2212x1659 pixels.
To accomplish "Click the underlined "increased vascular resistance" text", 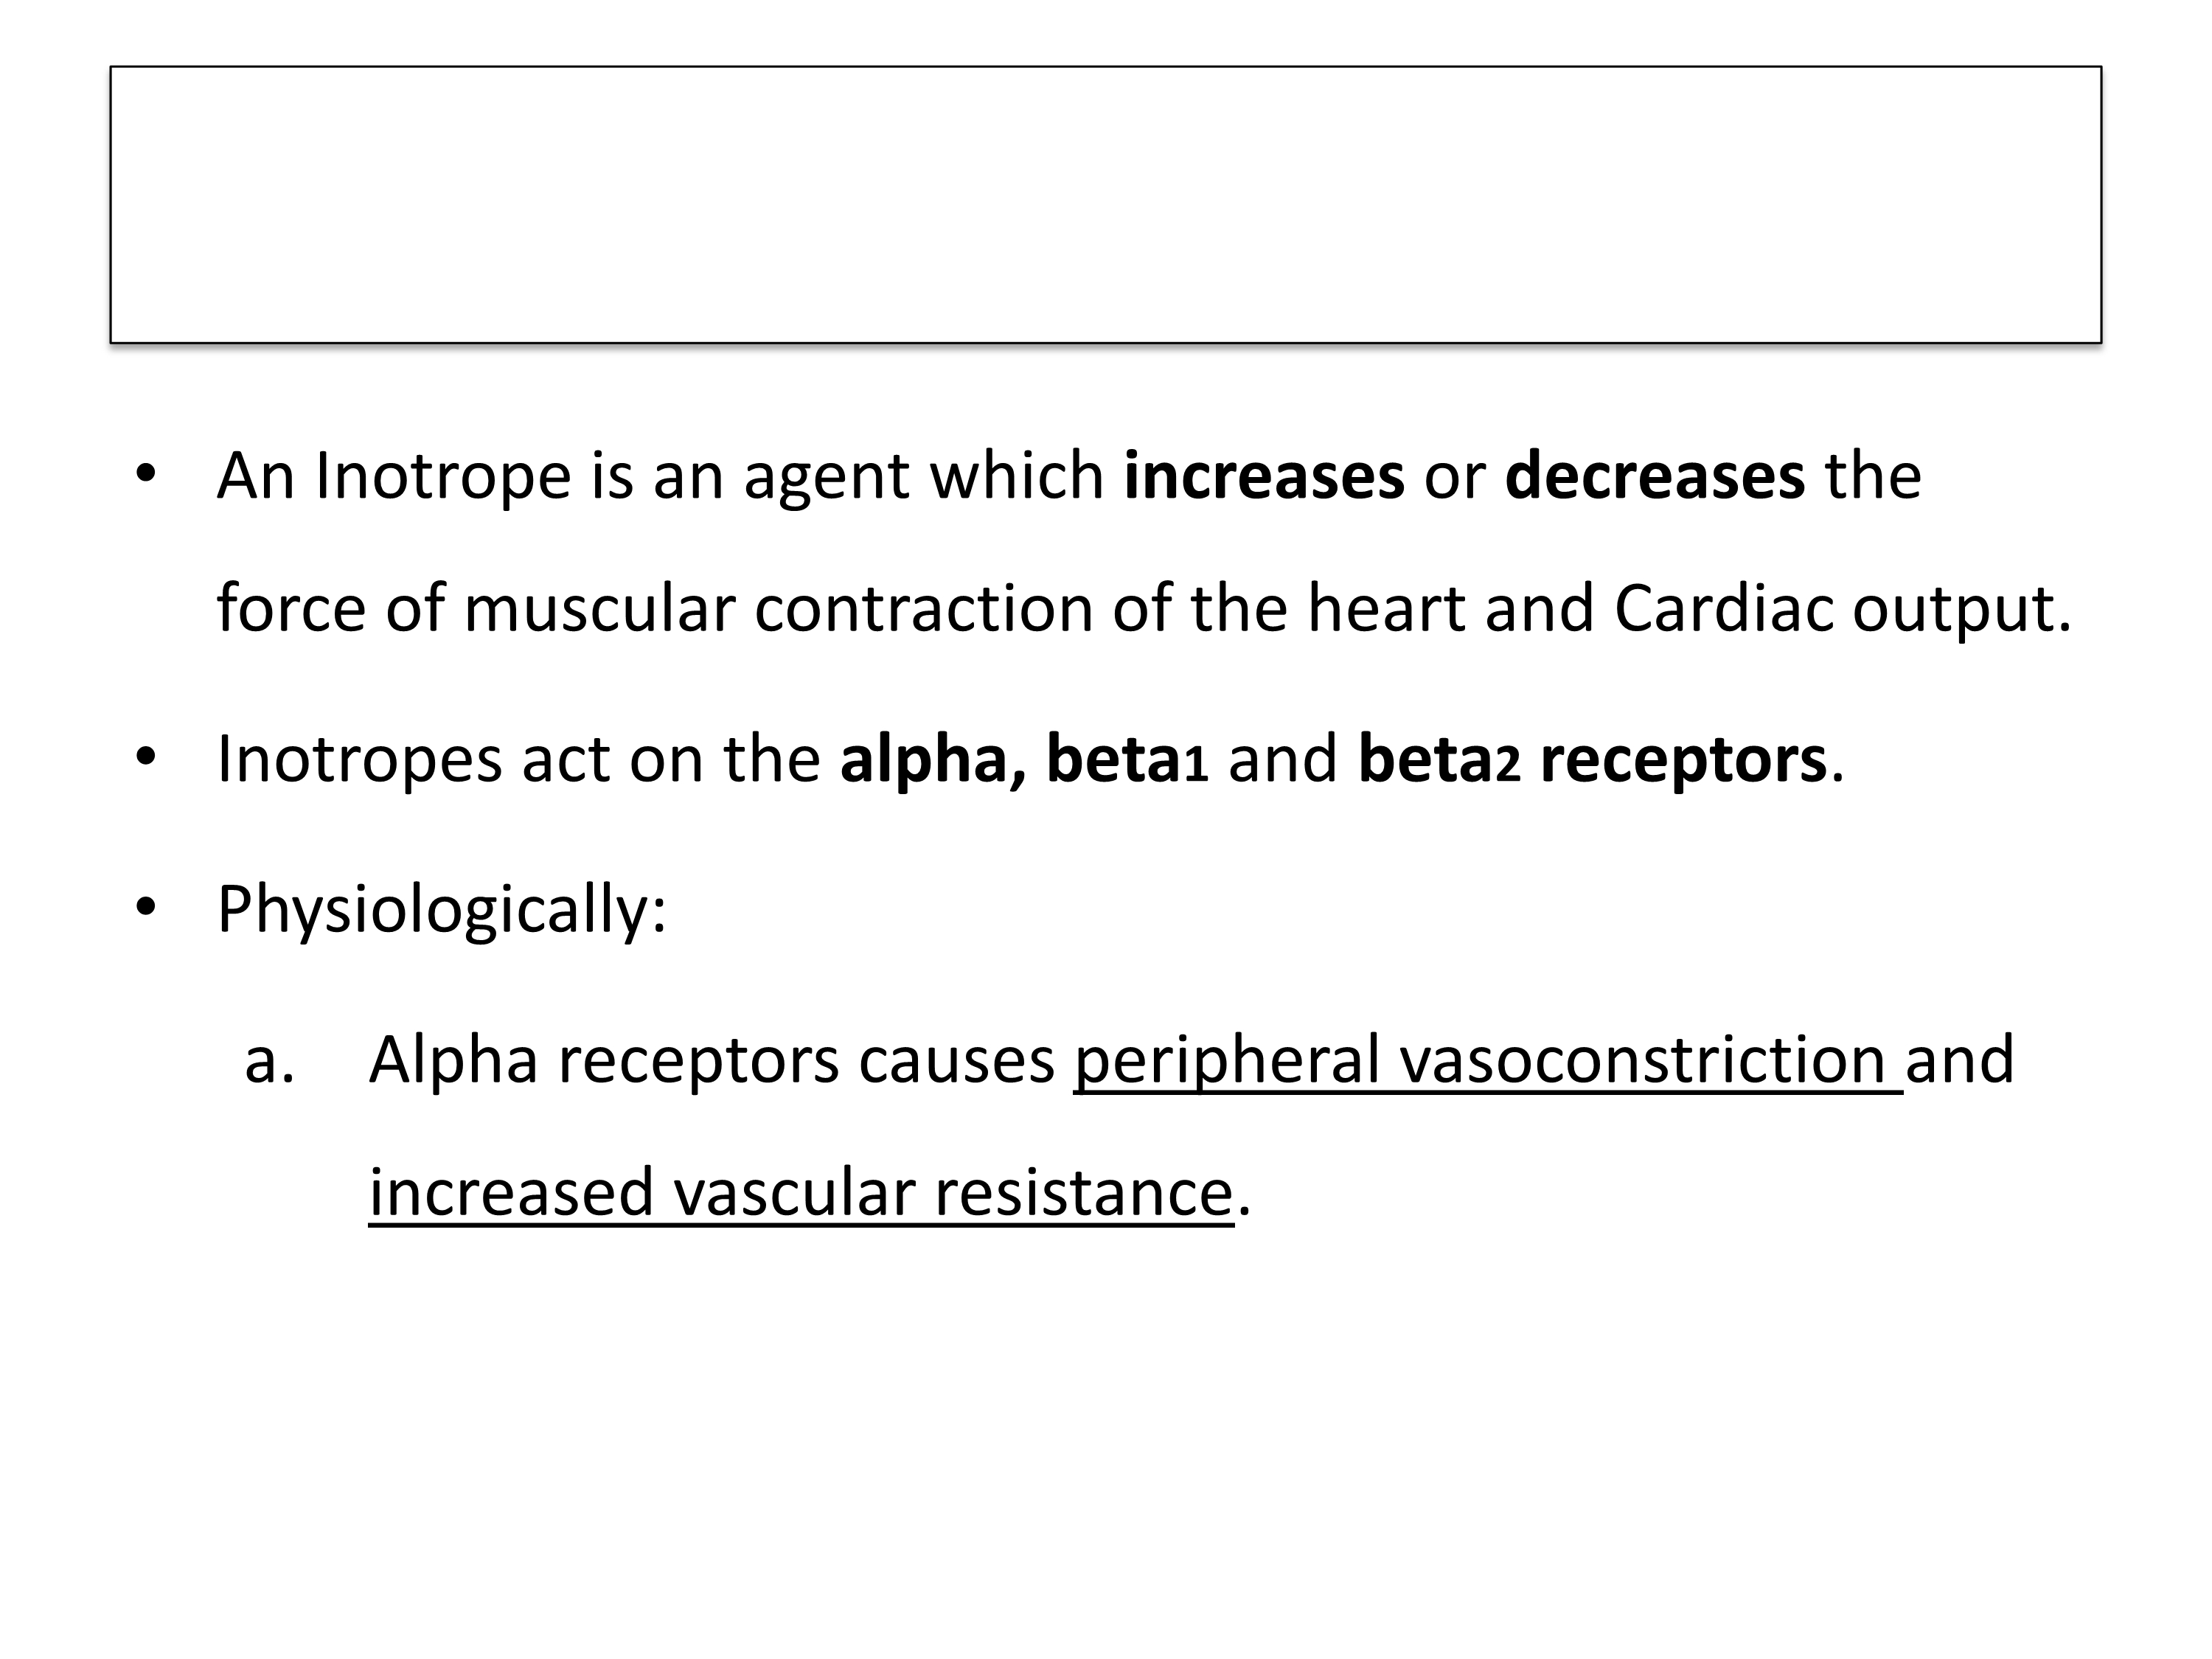I will 800,1192.
